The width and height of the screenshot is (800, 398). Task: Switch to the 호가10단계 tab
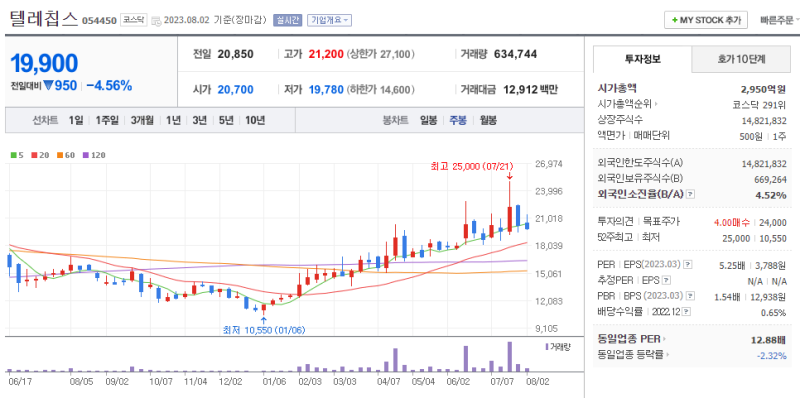741,59
